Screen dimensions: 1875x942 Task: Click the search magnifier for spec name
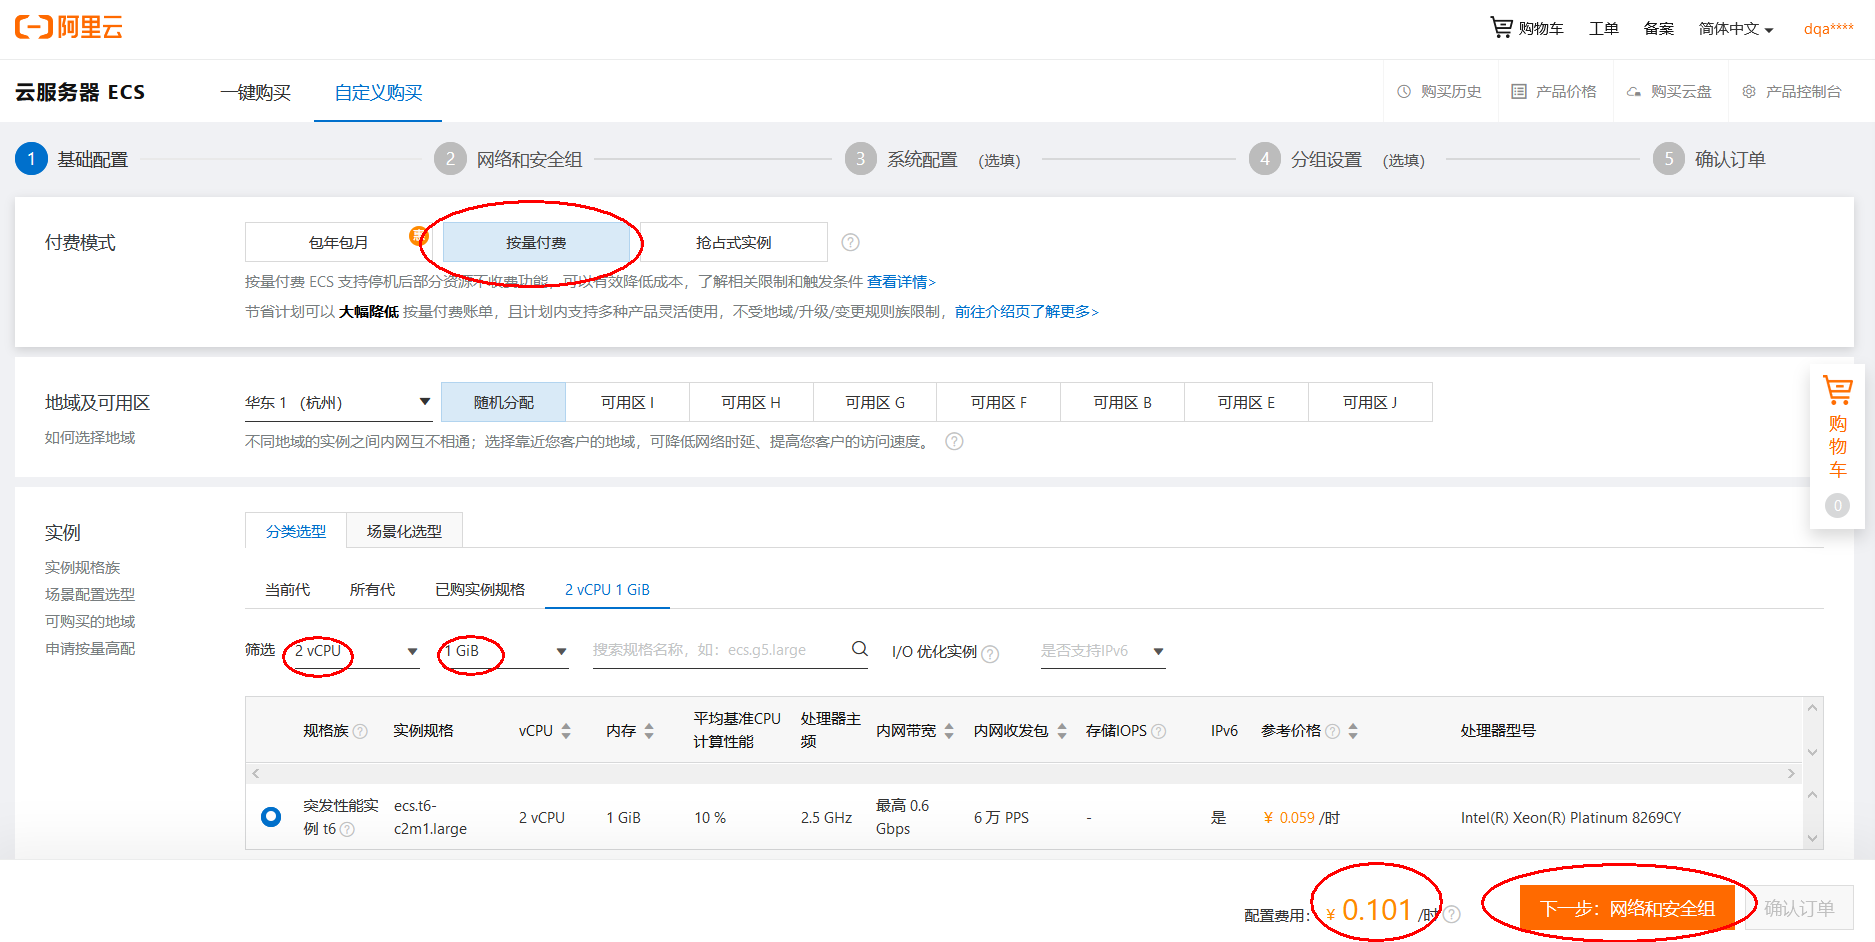point(860,649)
